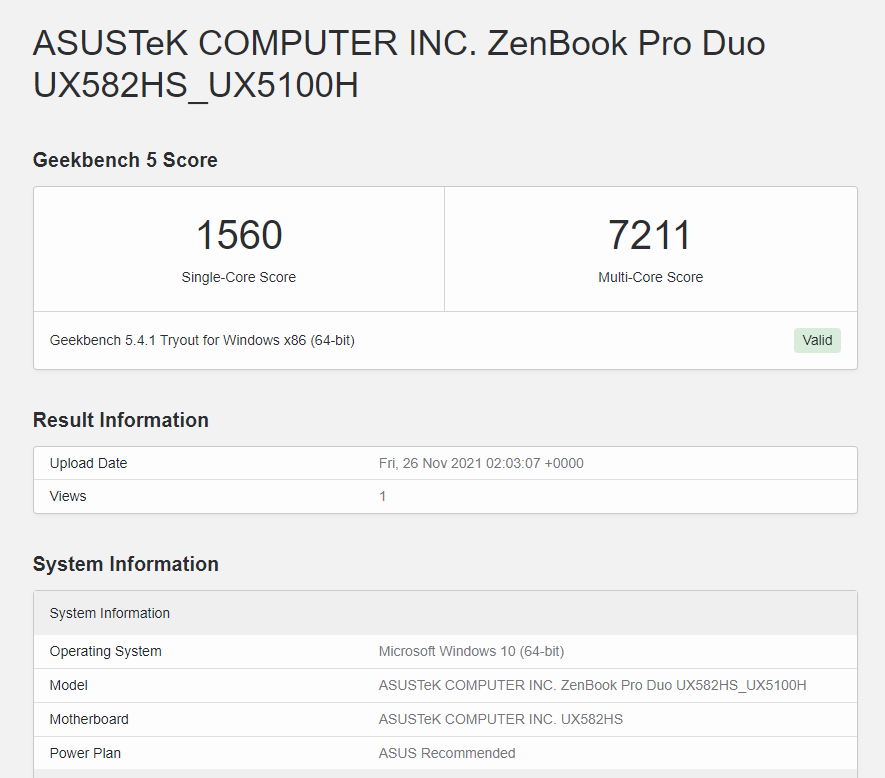Viewport: 885px width, 778px height.
Task: Click the System Information section heading
Action: click(125, 564)
